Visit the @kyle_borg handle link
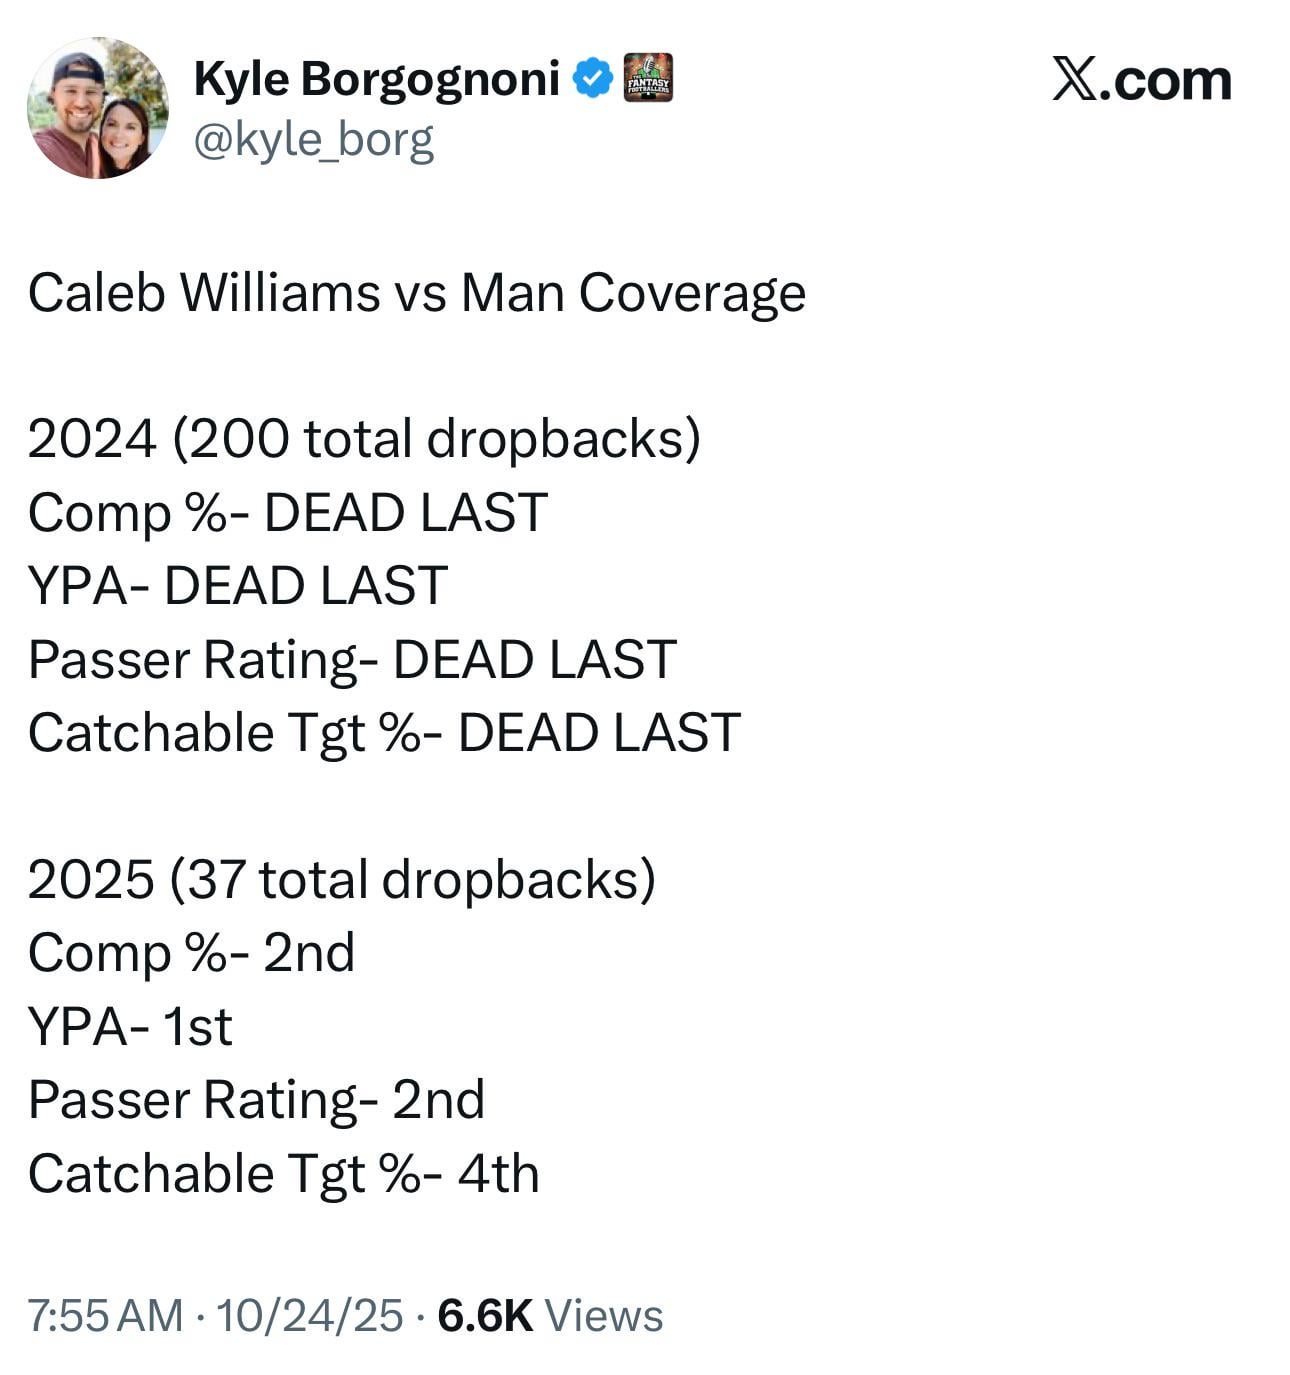This screenshot has width=1290, height=1375. (313, 140)
